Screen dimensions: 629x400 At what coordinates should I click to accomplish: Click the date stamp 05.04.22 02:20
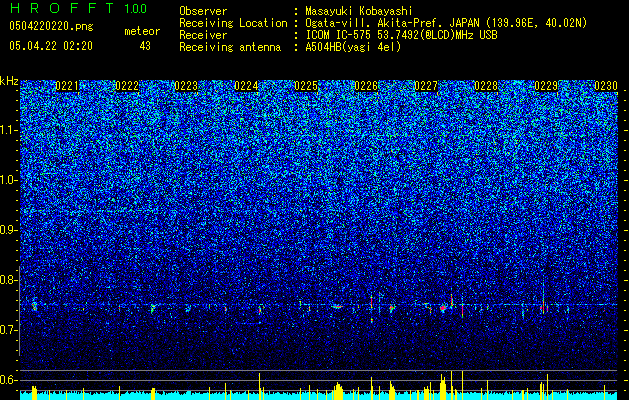tap(51, 46)
